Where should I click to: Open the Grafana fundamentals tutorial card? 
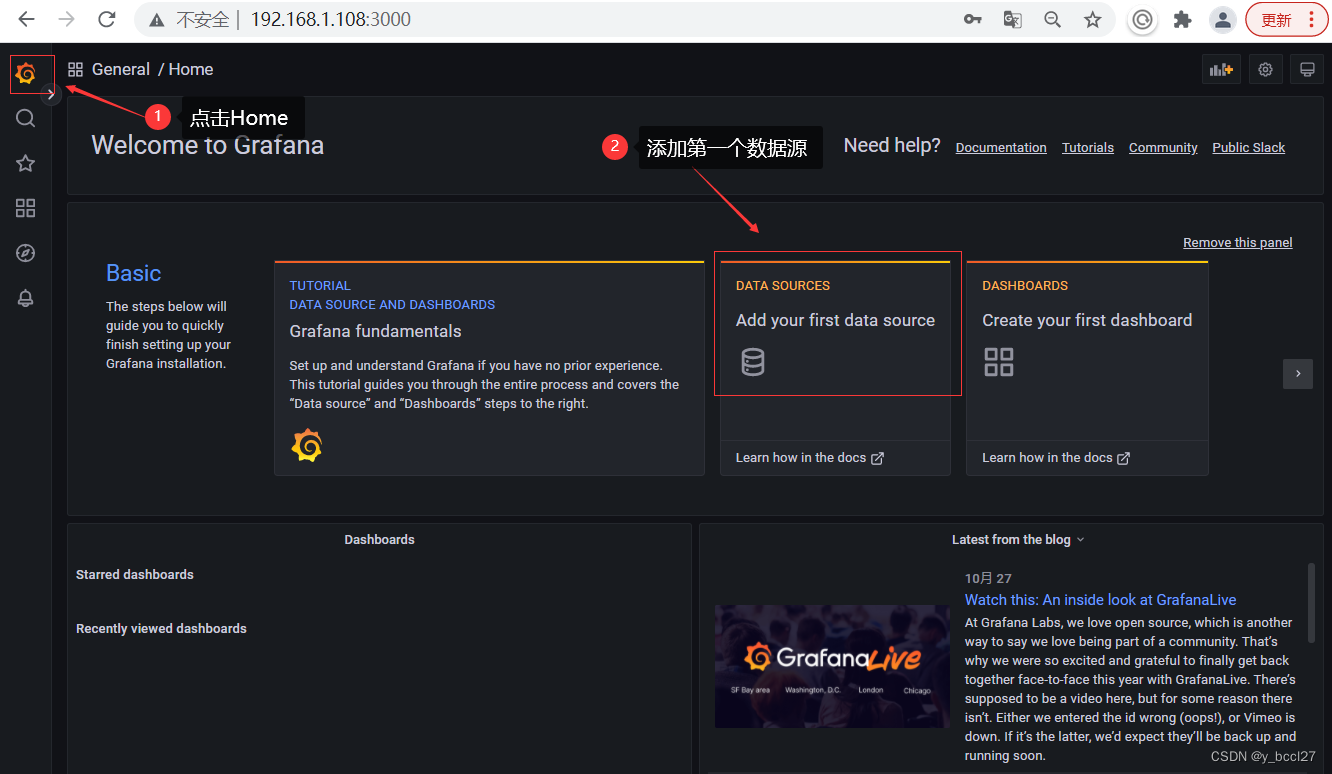[x=490, y=368]
